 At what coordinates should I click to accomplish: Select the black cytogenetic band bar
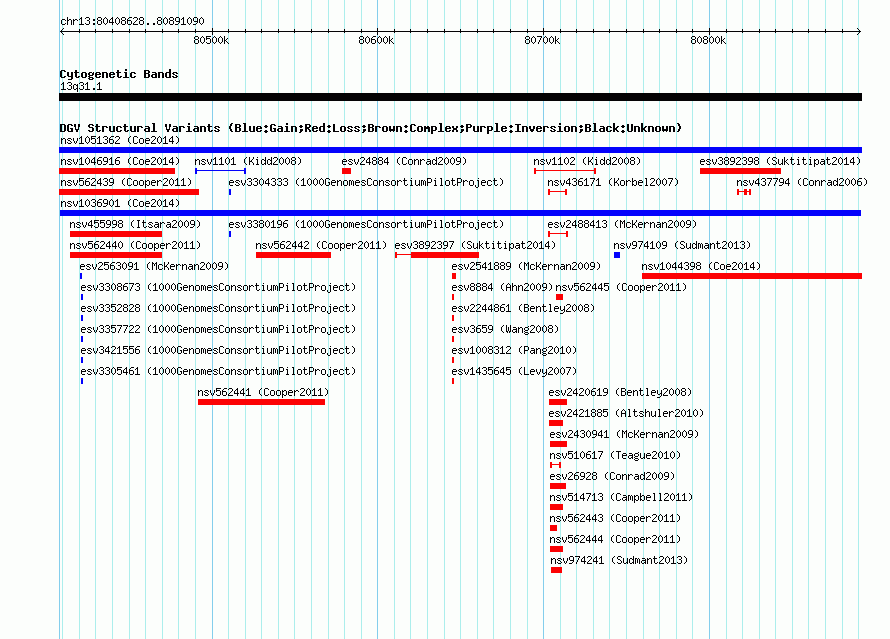(460, 97)
